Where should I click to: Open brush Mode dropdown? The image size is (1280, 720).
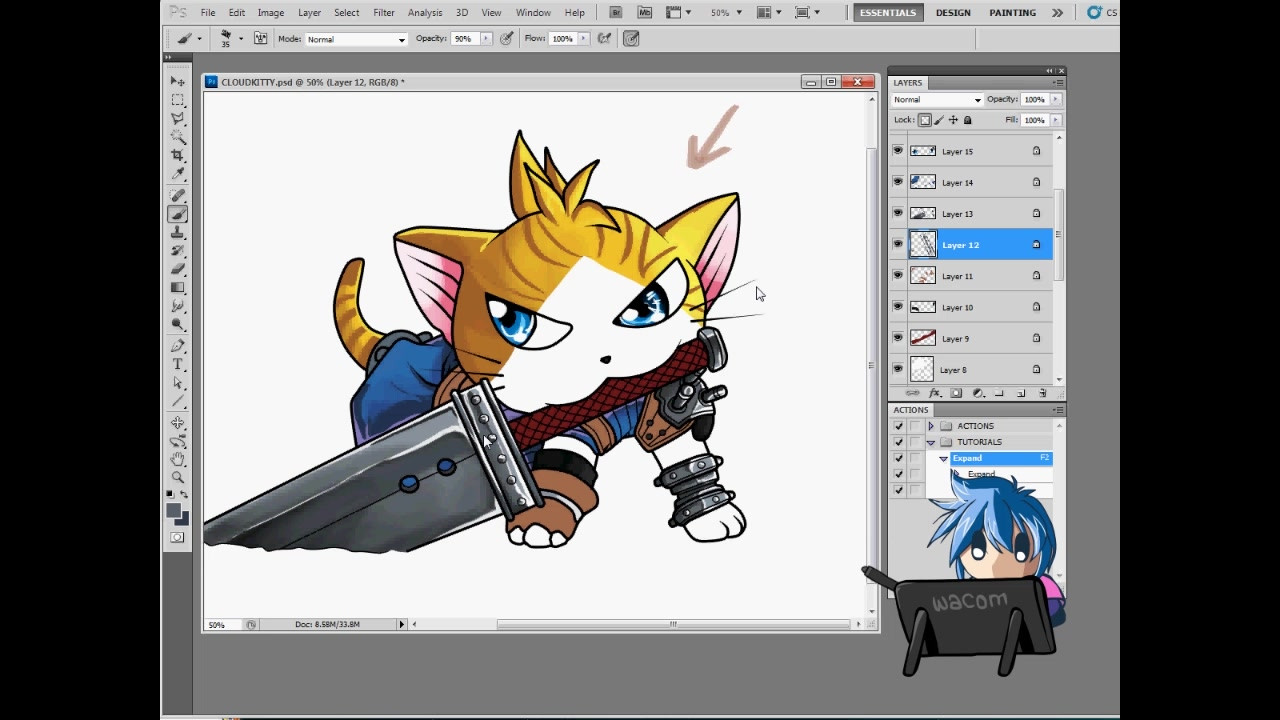click(356, 39)
